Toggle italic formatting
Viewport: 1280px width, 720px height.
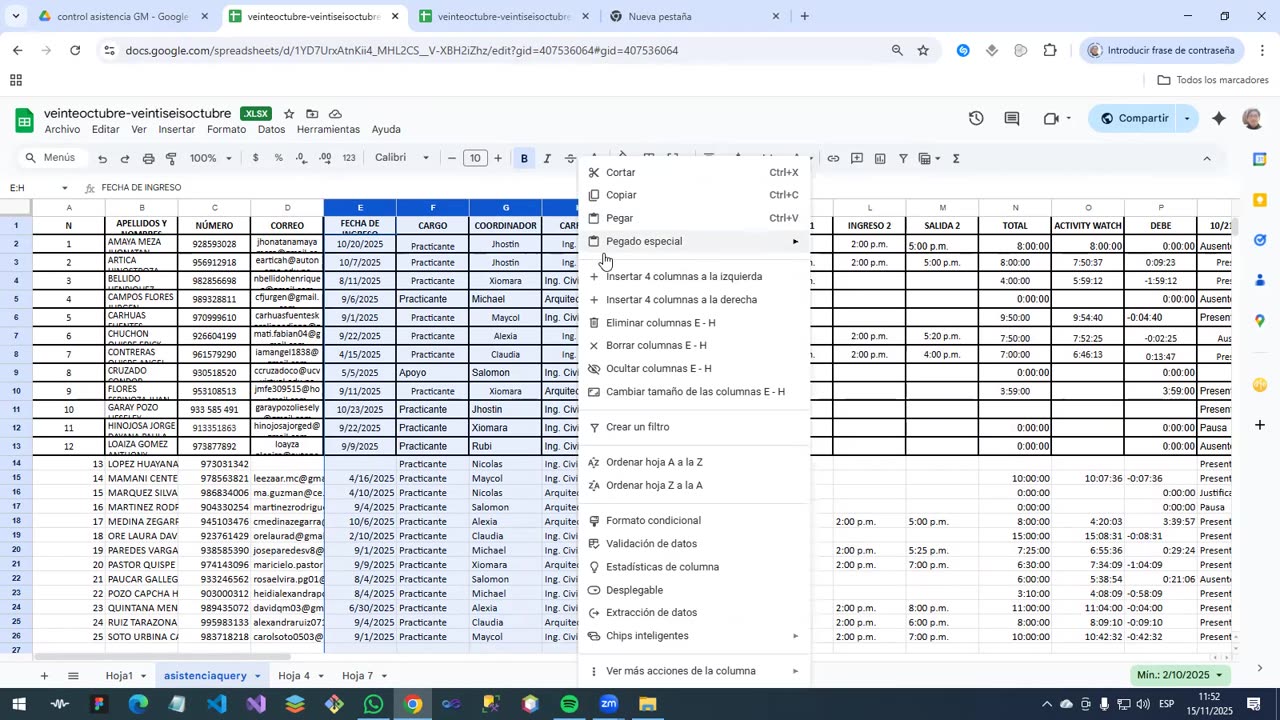547,158
